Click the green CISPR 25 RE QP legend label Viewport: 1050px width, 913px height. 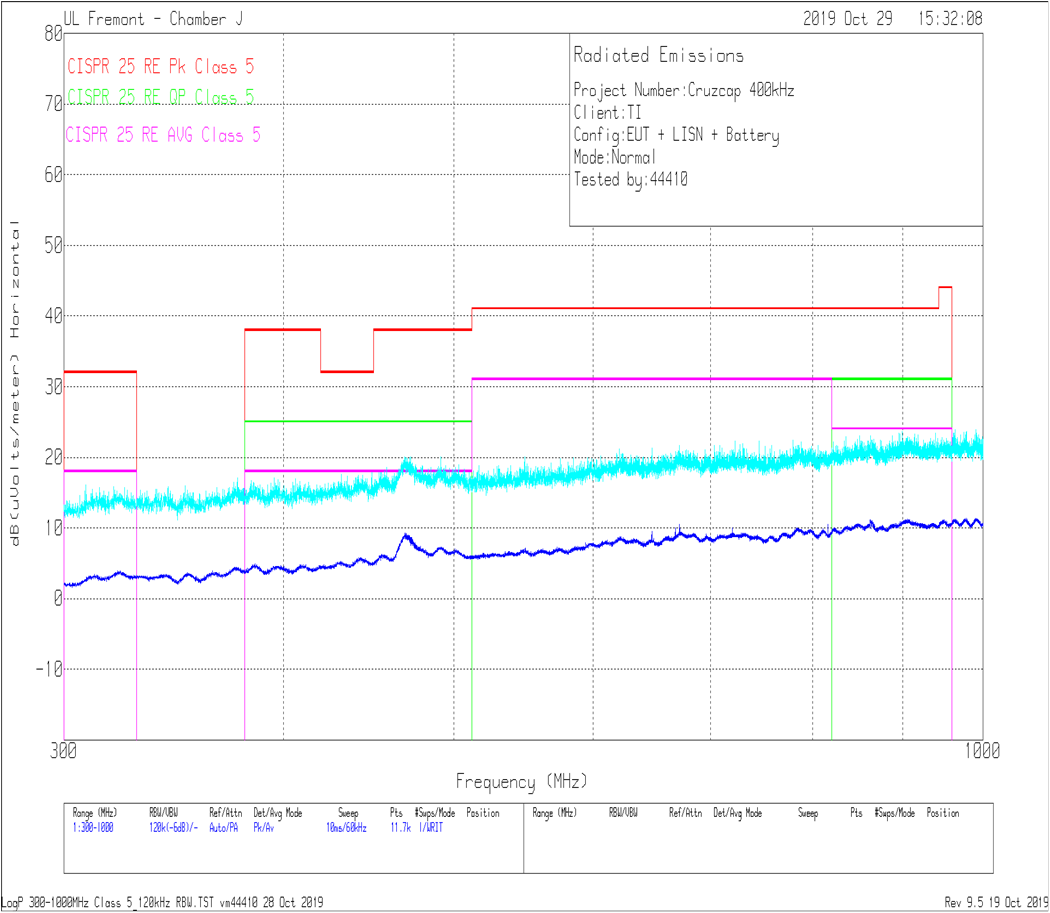click(160, 97)
